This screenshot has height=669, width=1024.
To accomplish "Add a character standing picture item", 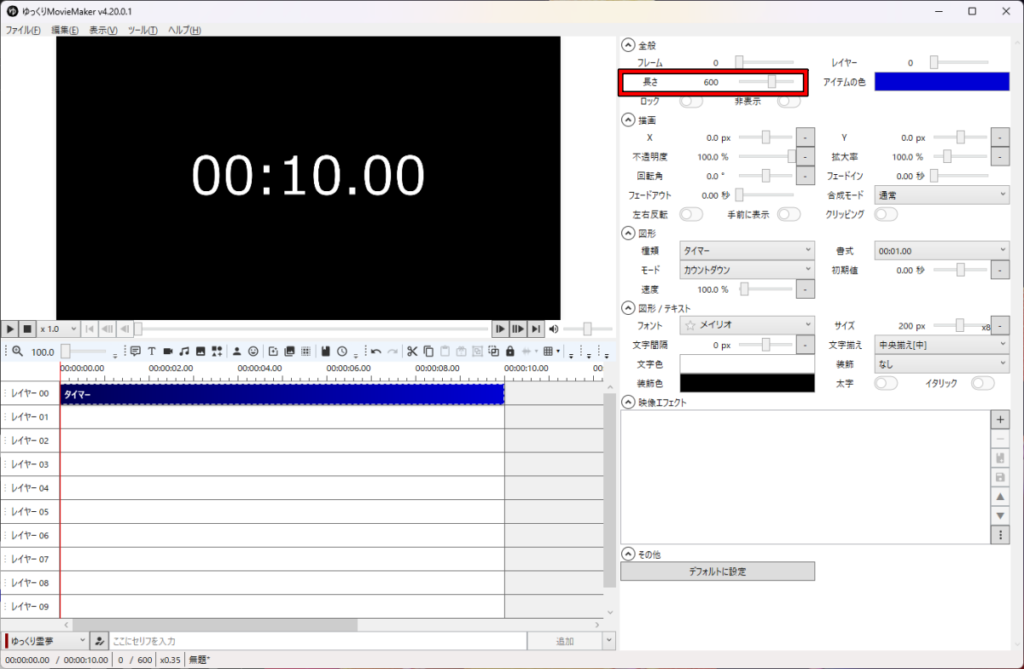I will coord(236,351).
